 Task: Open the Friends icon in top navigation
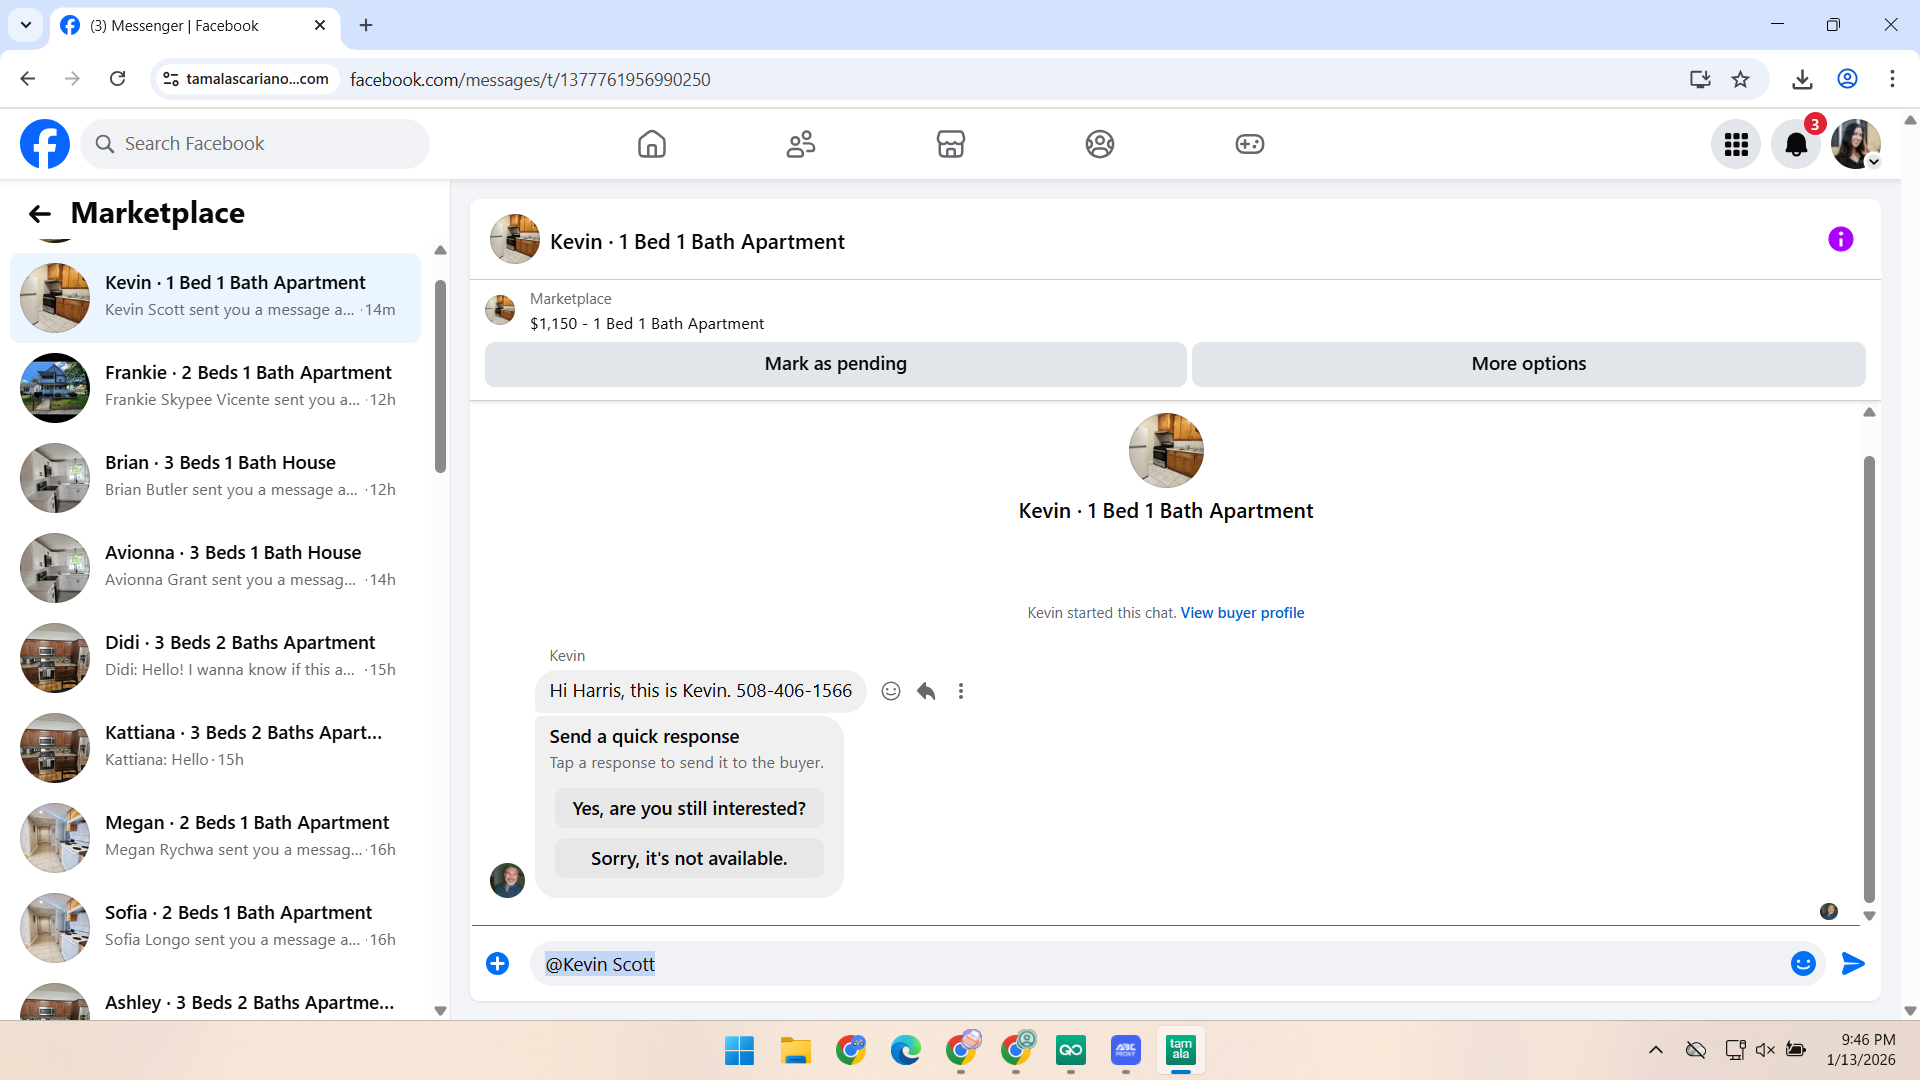(800, 144)
